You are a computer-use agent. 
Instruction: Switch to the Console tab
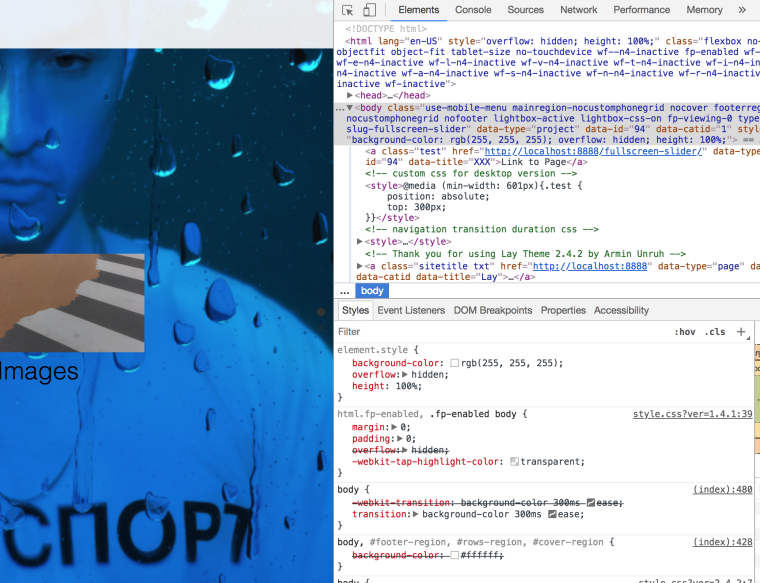point(473,10)
